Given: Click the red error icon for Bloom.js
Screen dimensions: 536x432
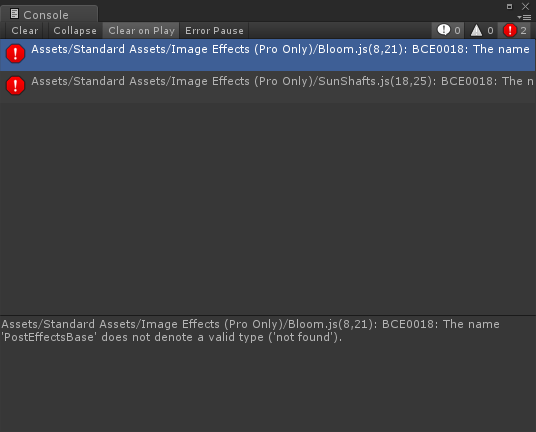Looking at the screenshot, I should (15, 54).
